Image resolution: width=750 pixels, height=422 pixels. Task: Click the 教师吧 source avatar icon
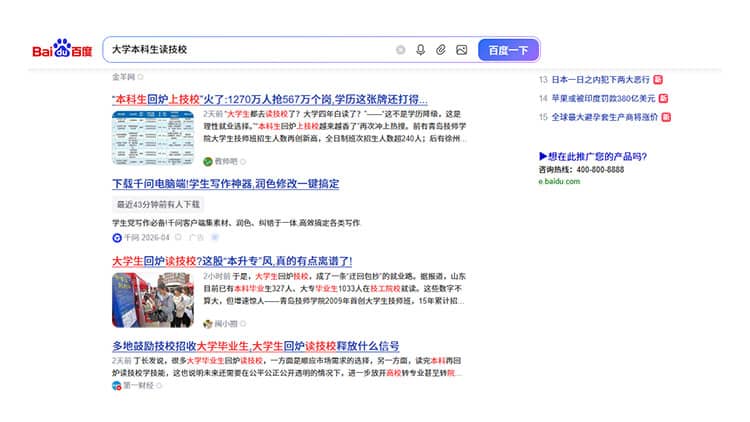point(208,161)
